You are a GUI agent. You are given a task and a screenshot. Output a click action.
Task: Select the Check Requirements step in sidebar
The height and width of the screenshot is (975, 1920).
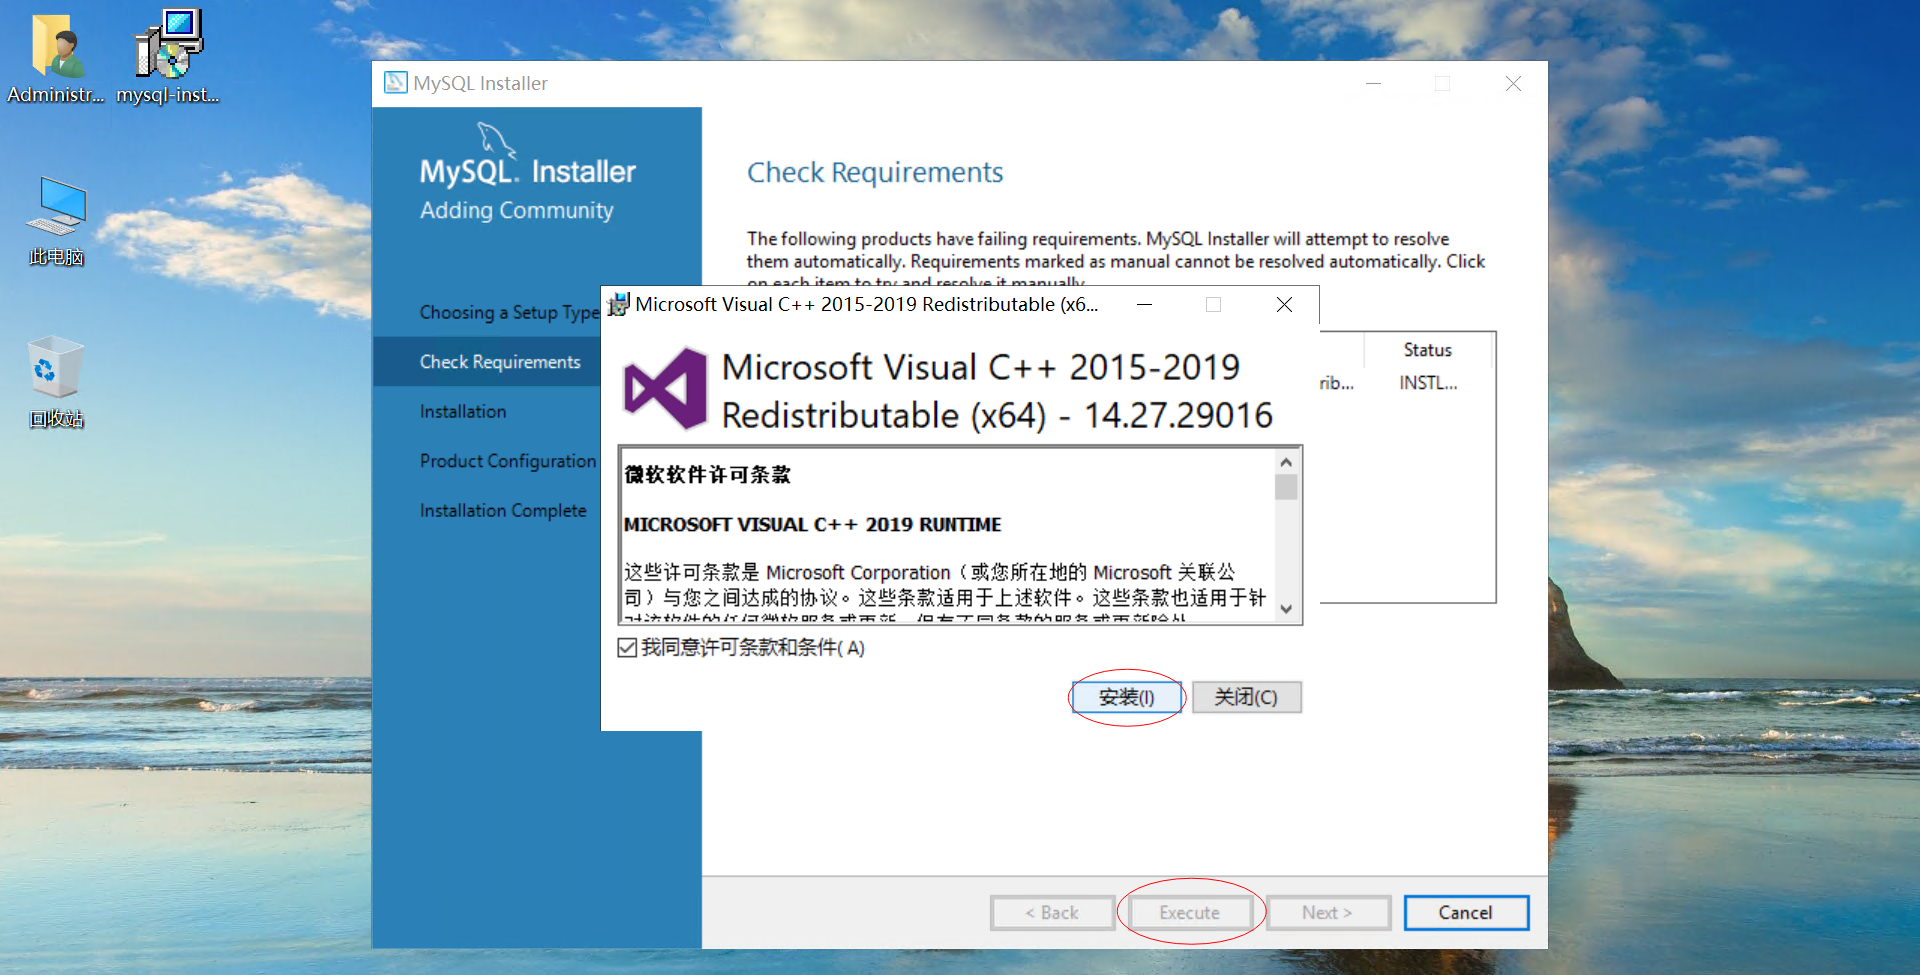click(500, 362)
